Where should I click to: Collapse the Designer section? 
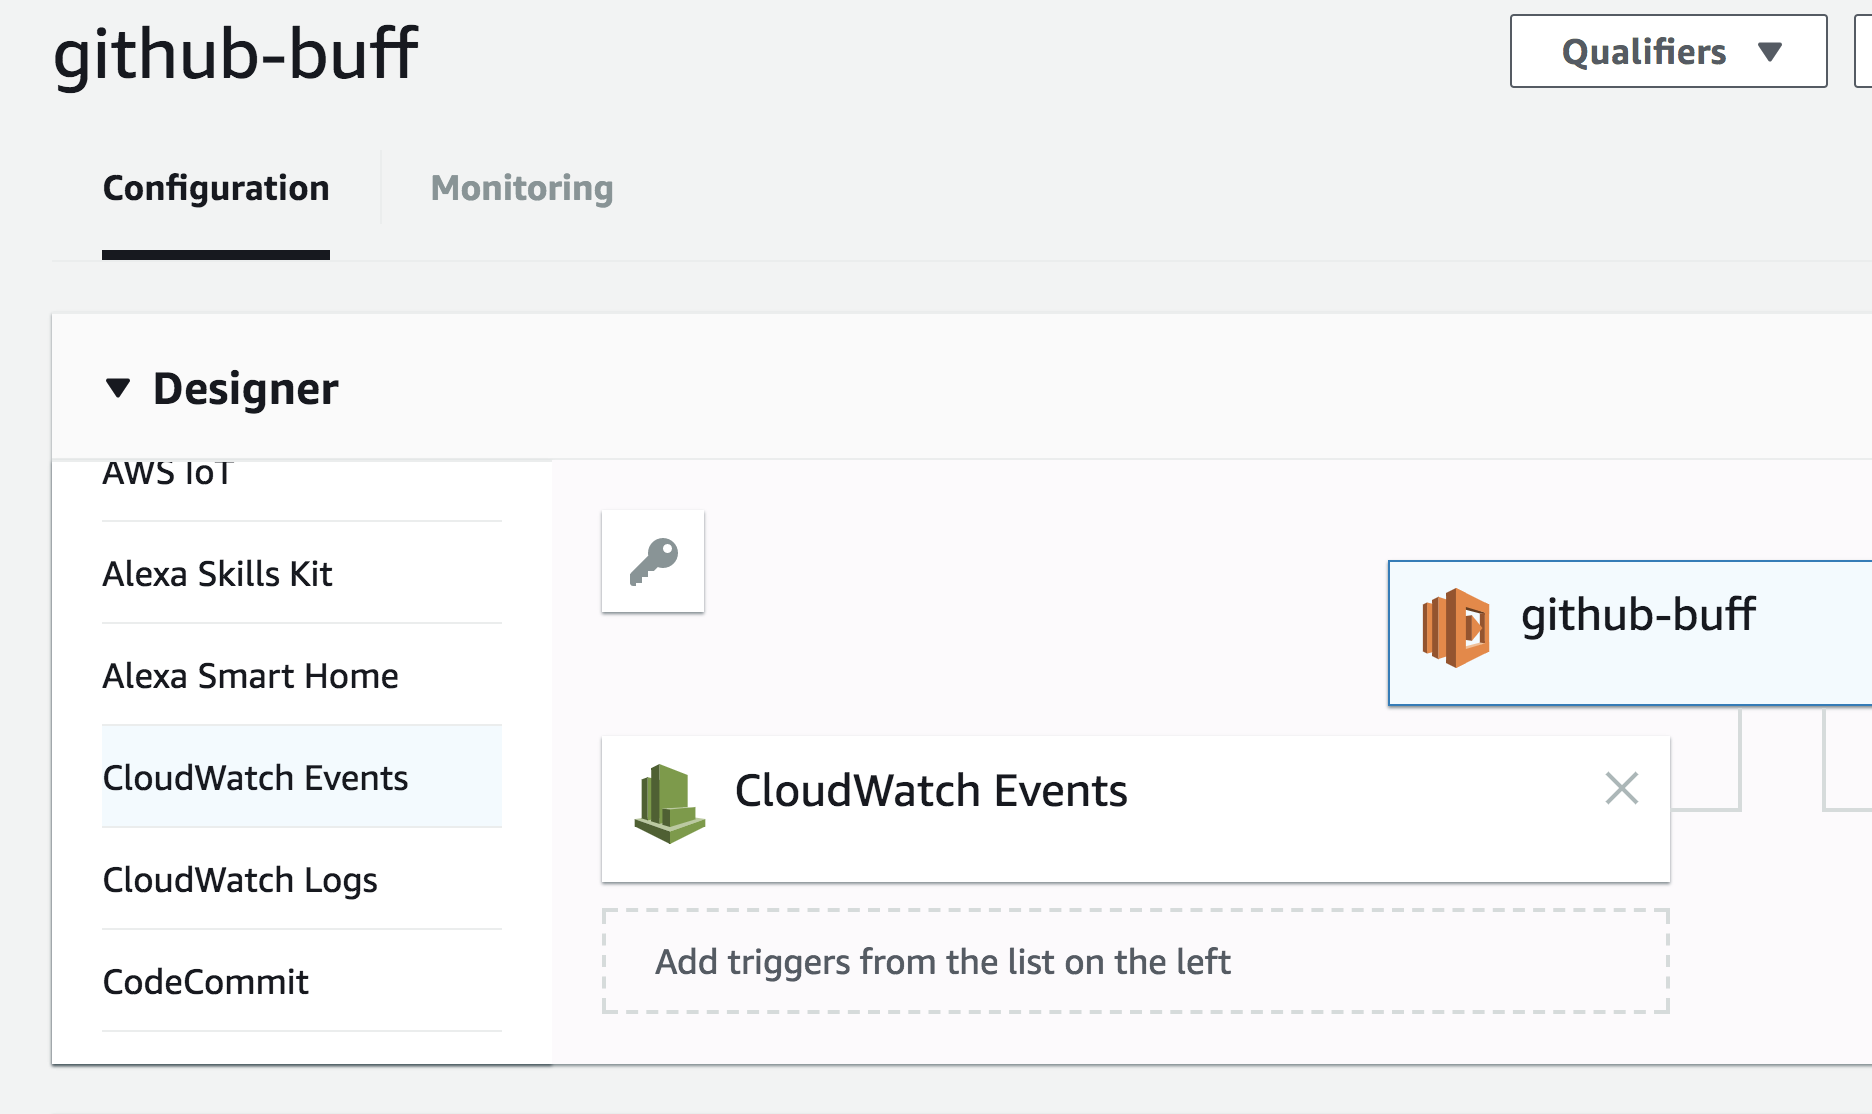(118, 388)
